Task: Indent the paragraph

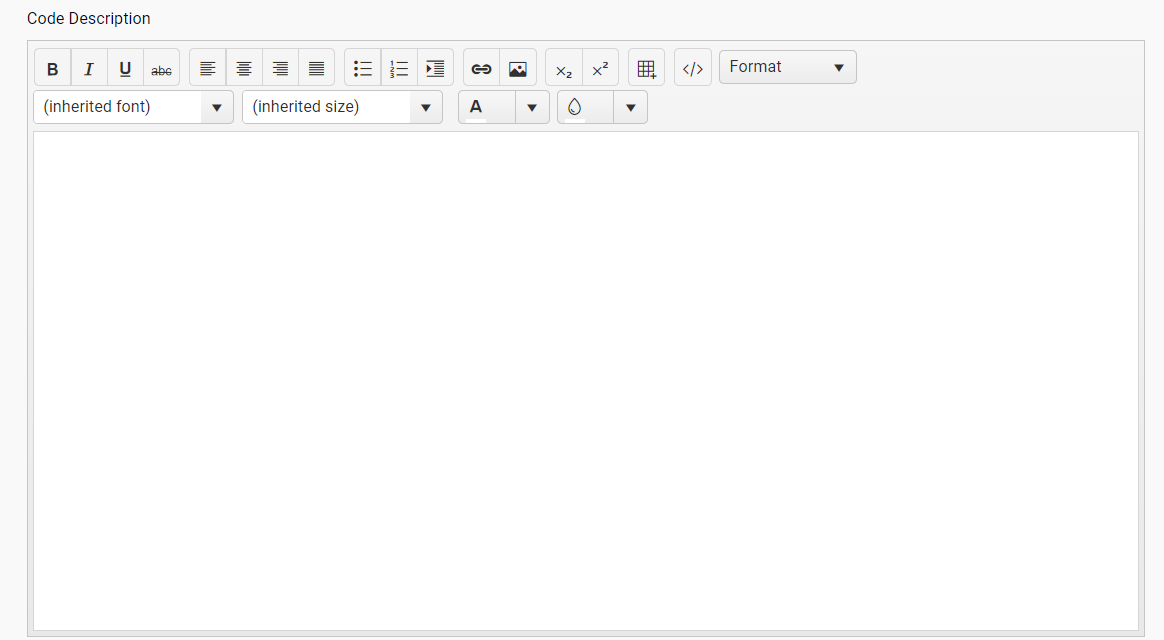Action: (435, 68)
